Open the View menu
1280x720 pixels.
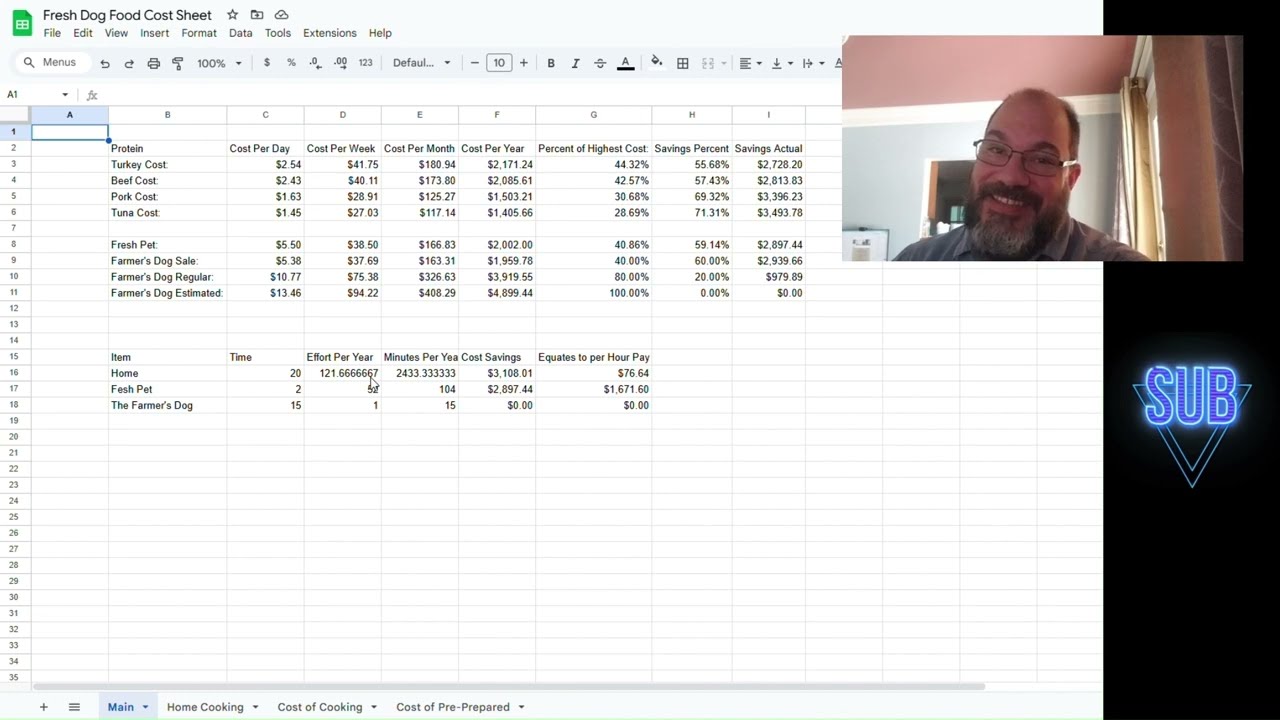pos(116,33)
